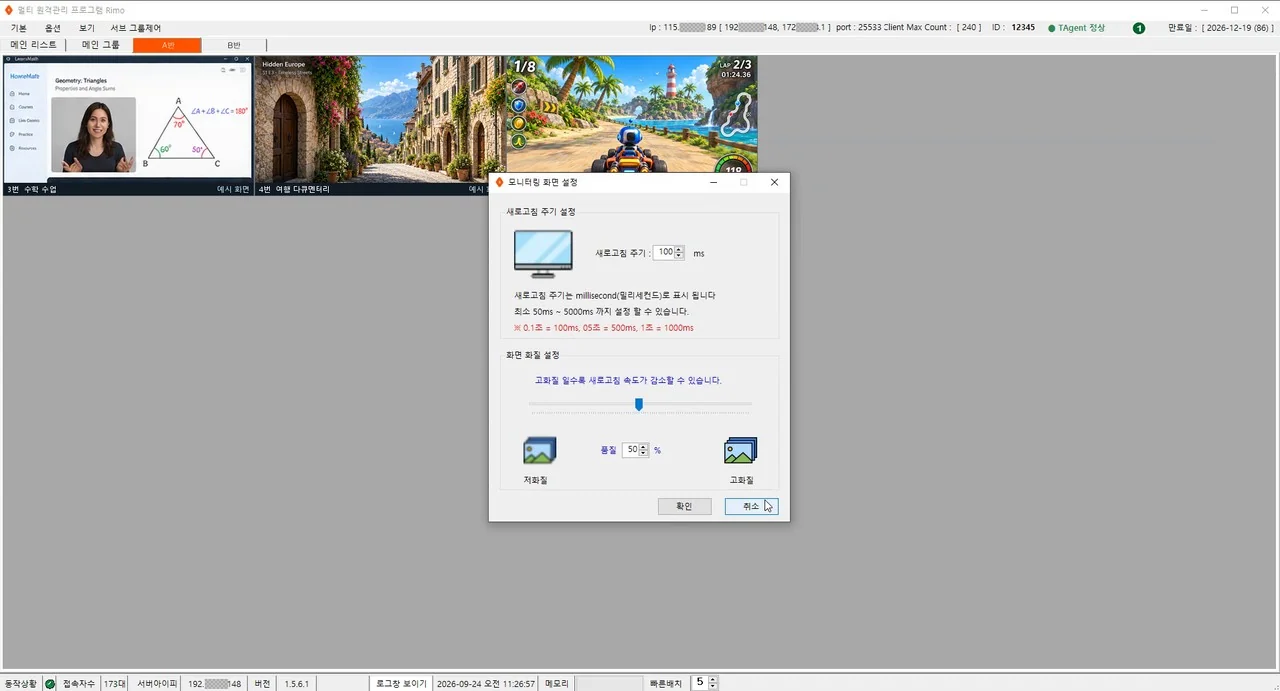This screenshot has height=691, width=1280.
Task: Decrease 품질 with the down arrow
Action: tap(644, 454)
